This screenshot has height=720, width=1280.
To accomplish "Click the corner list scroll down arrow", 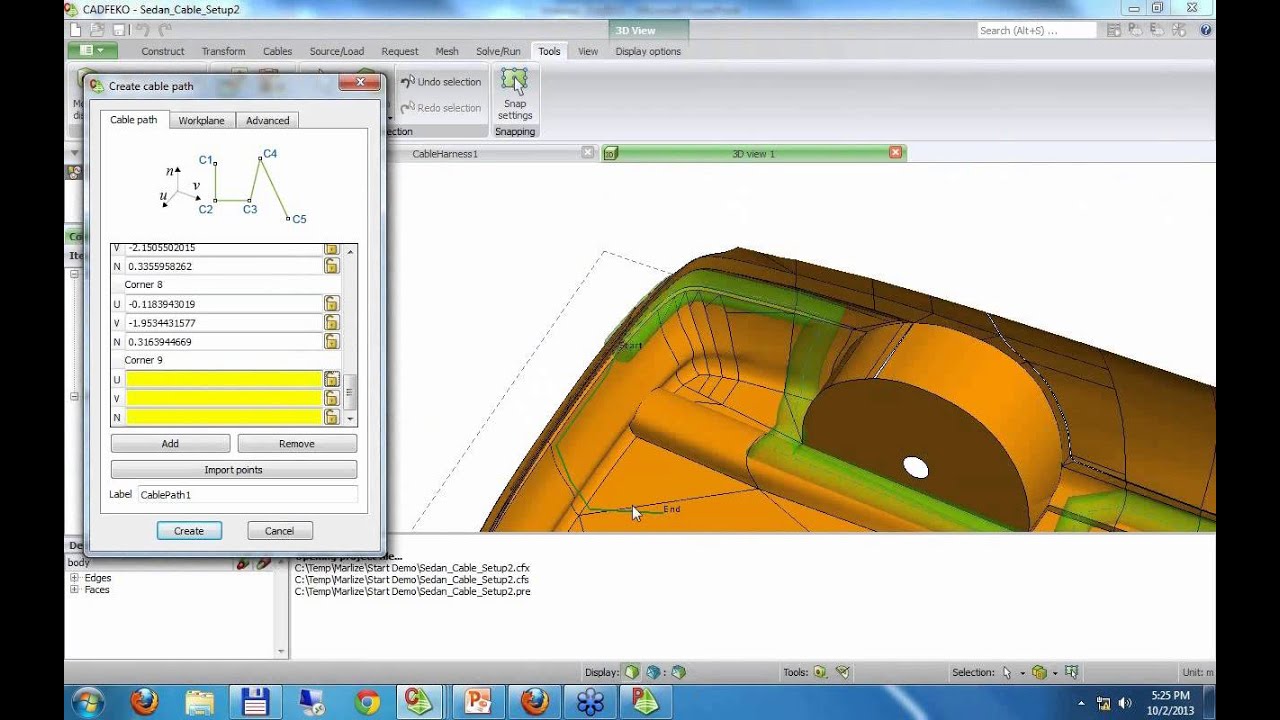I will 350,419.
